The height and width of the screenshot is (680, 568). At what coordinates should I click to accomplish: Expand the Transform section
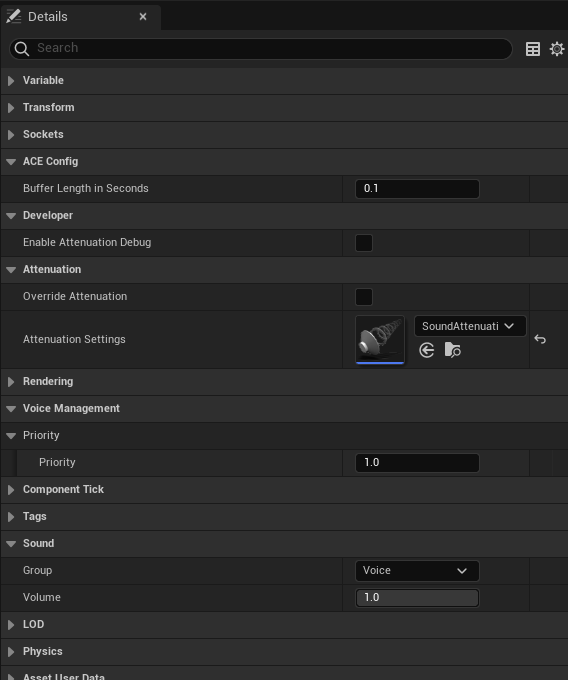[11, 108]
